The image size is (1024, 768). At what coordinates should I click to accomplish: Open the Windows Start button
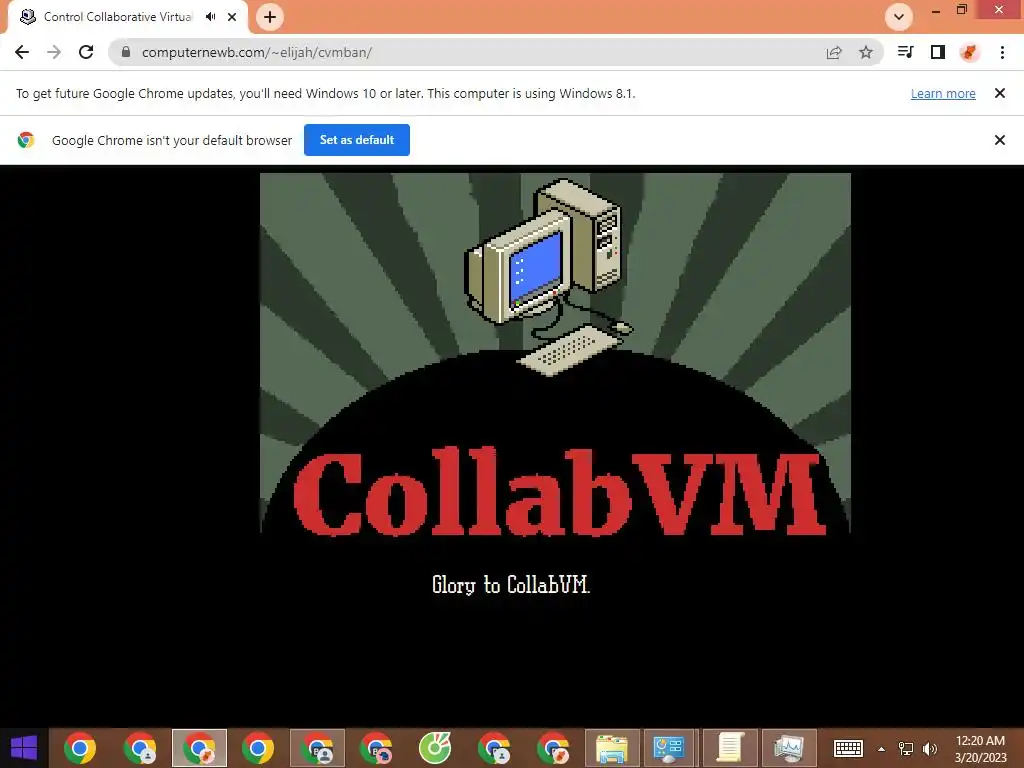[x=24, y=748]
